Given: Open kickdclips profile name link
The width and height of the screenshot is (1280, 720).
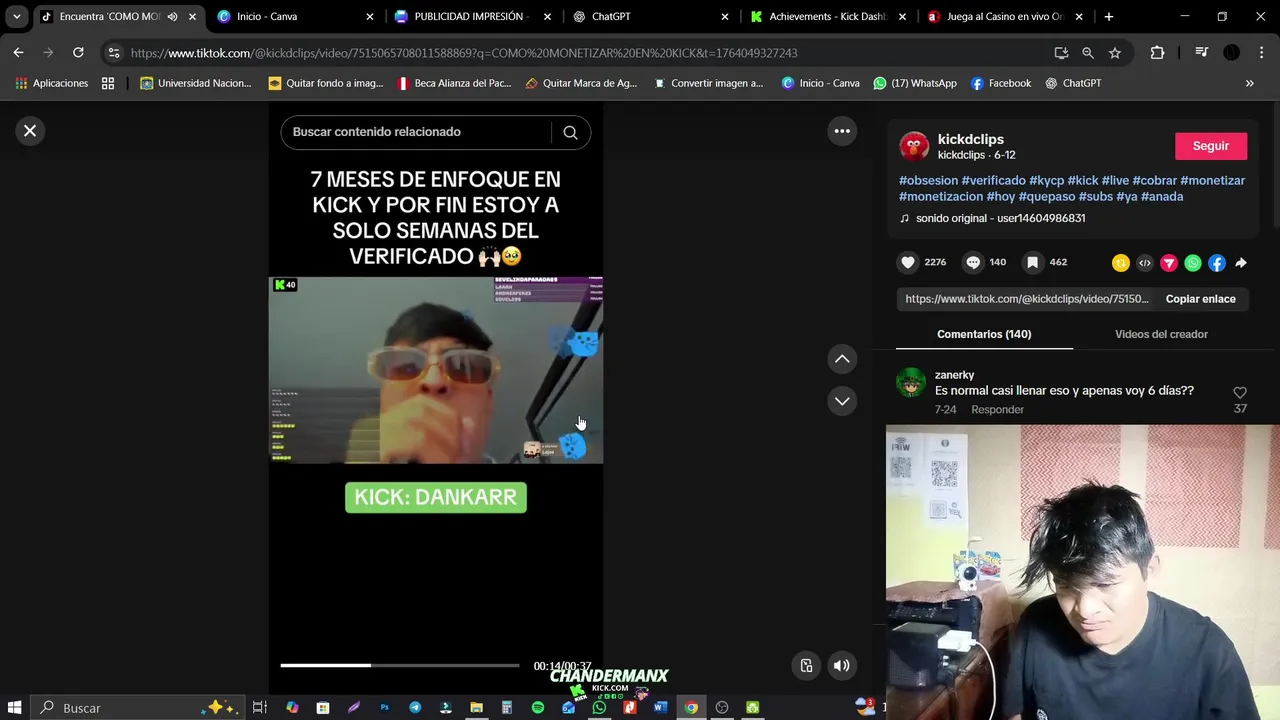Looking at the screenshot, I should point(970,139).
